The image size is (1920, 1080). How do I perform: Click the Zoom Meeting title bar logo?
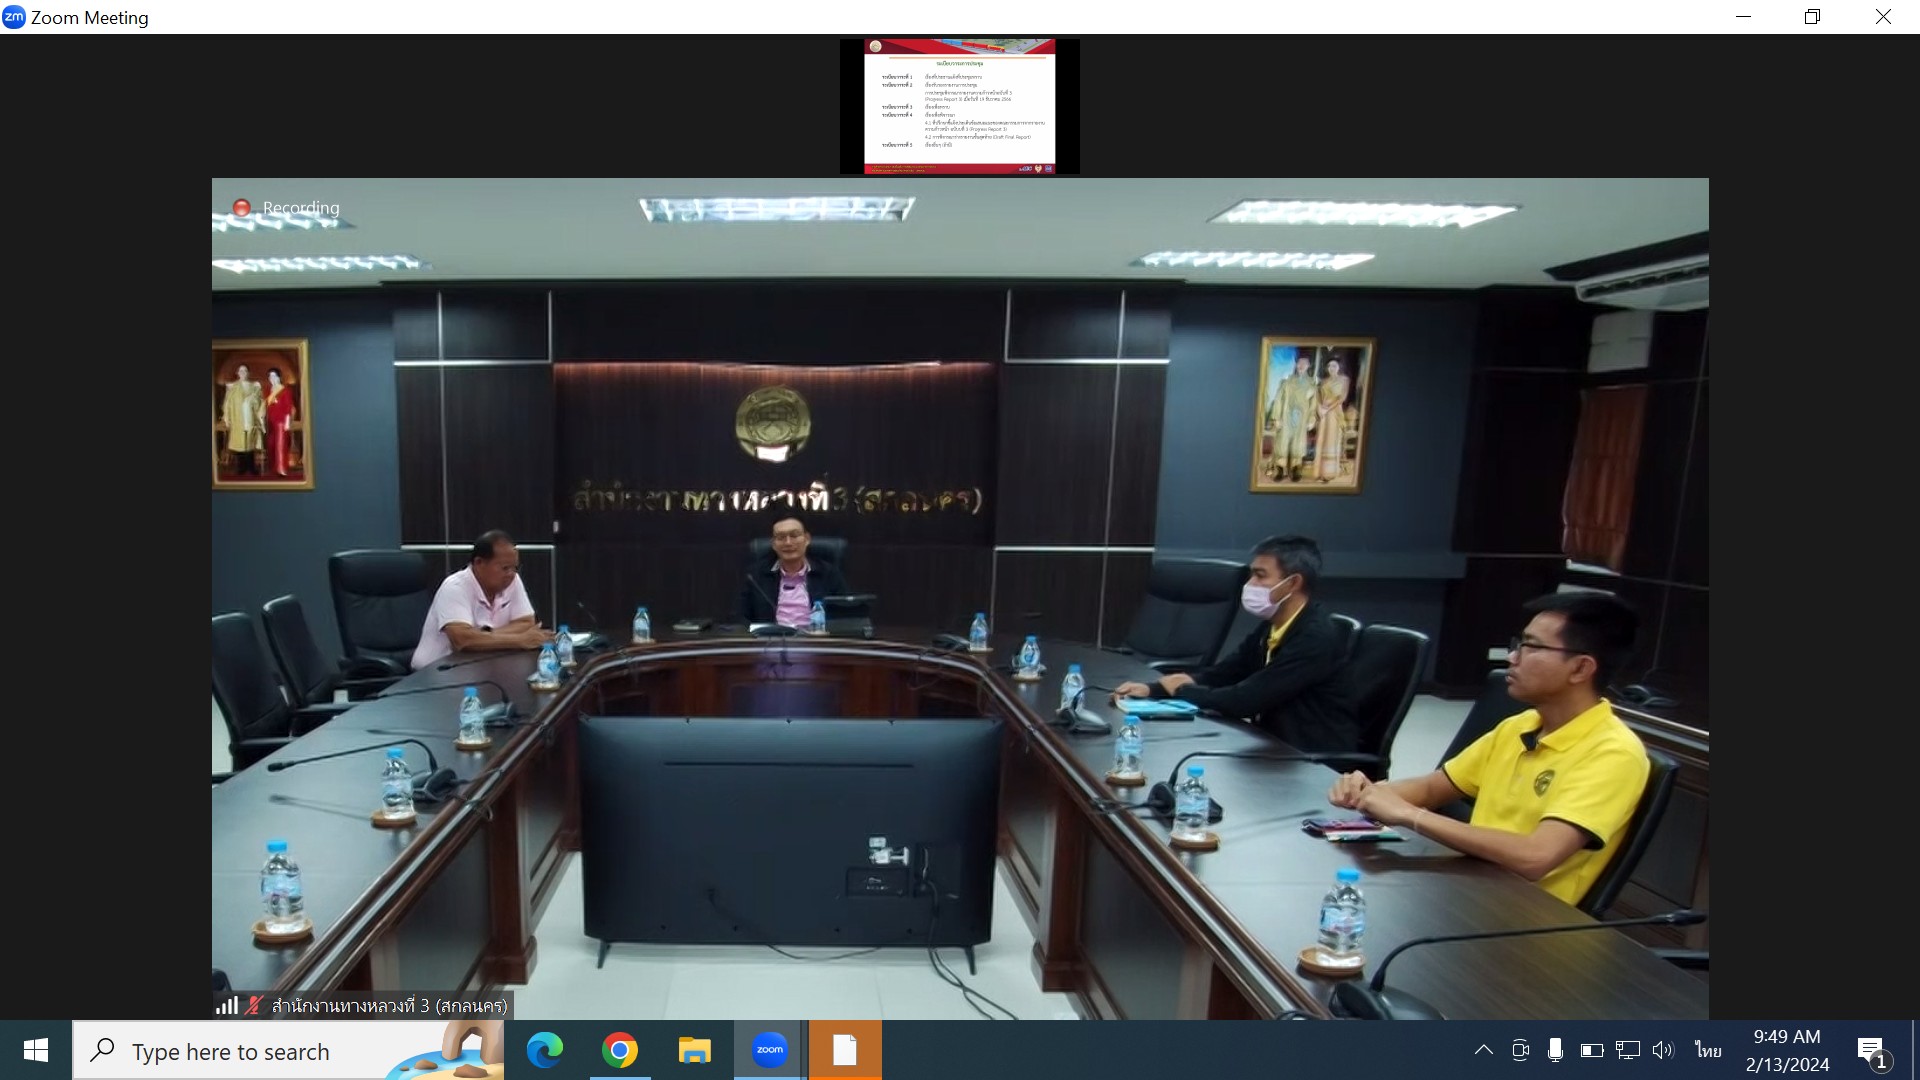click(14, 17)
